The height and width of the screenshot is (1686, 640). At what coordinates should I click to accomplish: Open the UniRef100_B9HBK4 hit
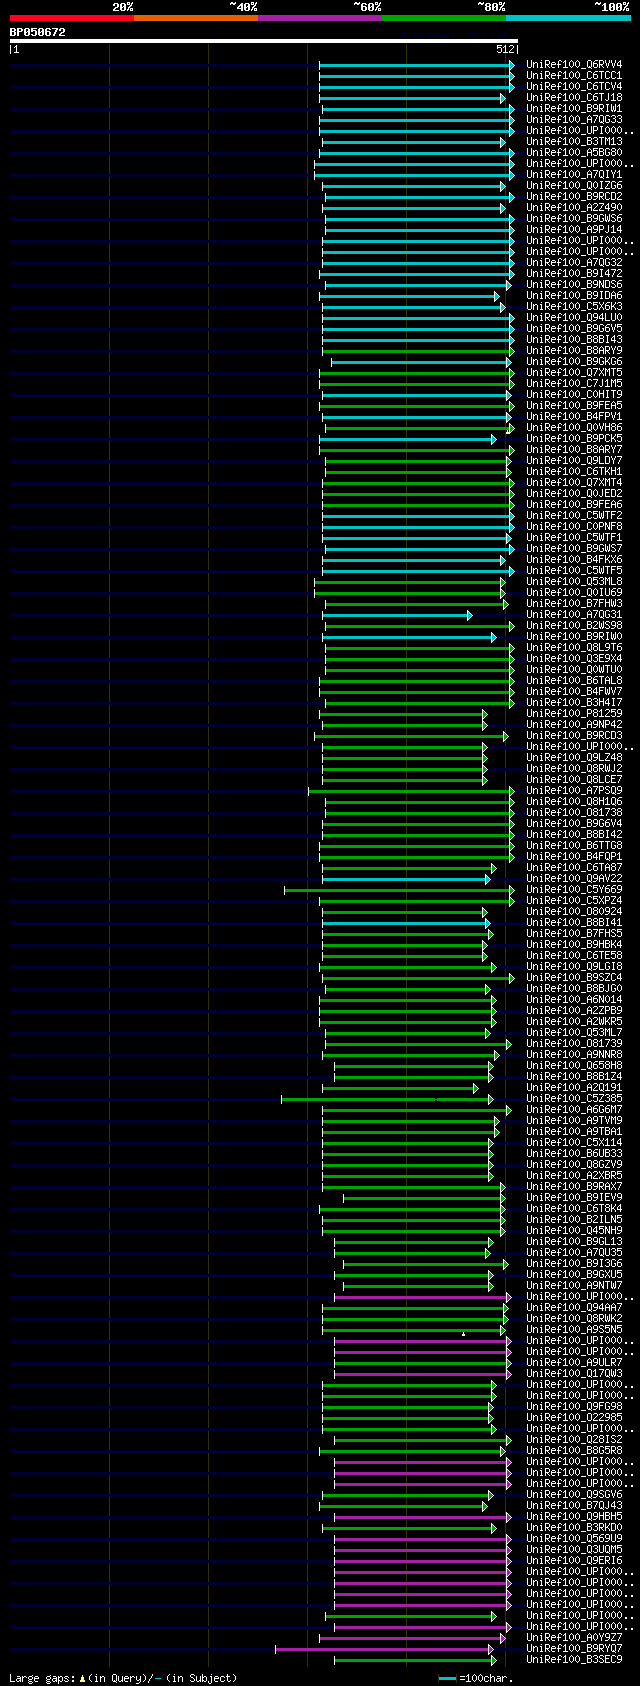click(x=574, y=944)
